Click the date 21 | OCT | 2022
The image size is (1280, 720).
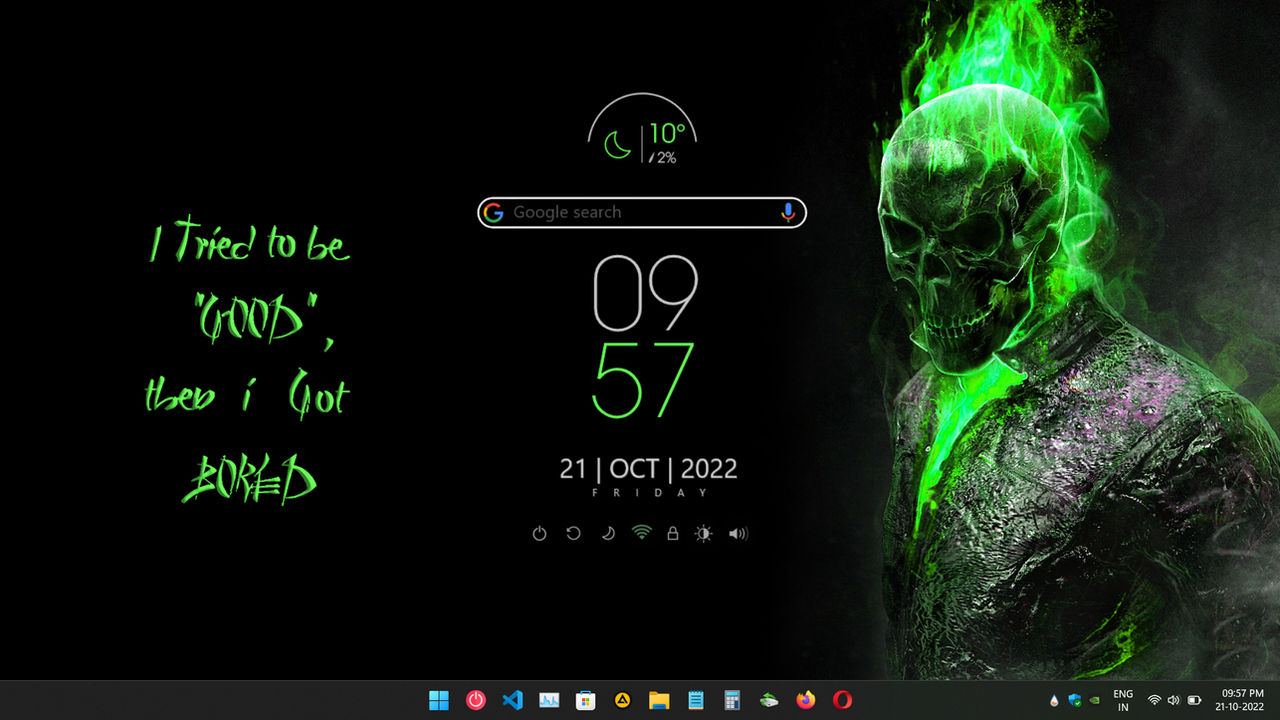tap(648, 469)
